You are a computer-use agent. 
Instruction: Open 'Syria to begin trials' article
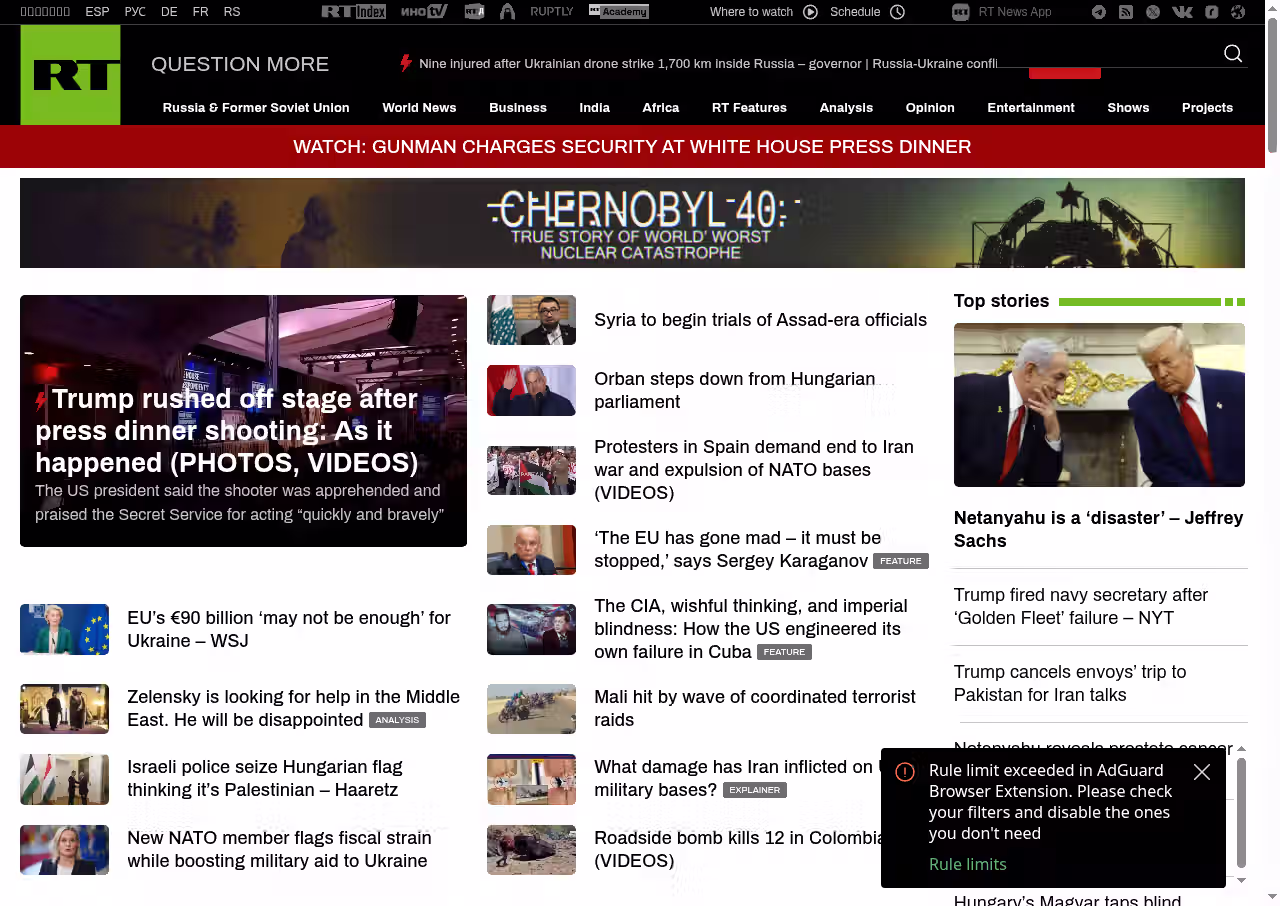click(760, 320)
